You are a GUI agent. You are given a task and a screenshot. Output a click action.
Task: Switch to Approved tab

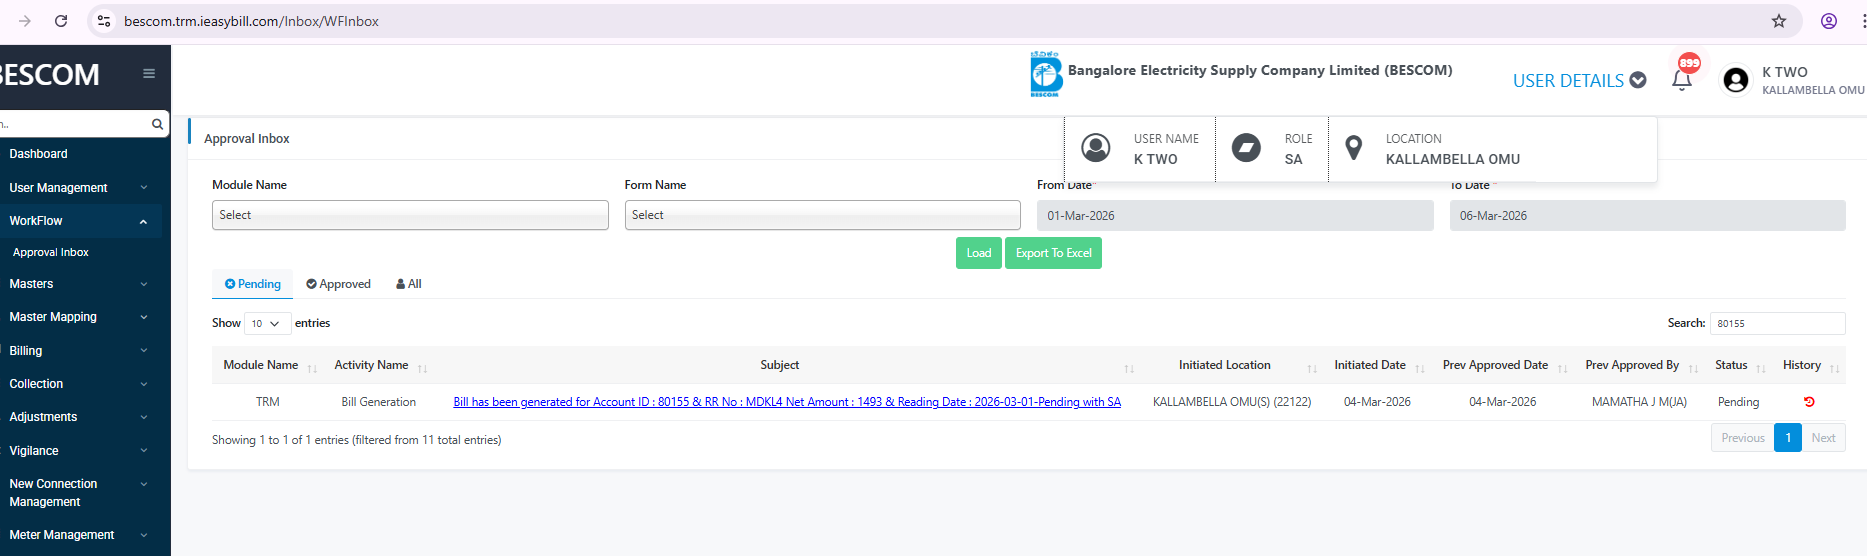338,284
